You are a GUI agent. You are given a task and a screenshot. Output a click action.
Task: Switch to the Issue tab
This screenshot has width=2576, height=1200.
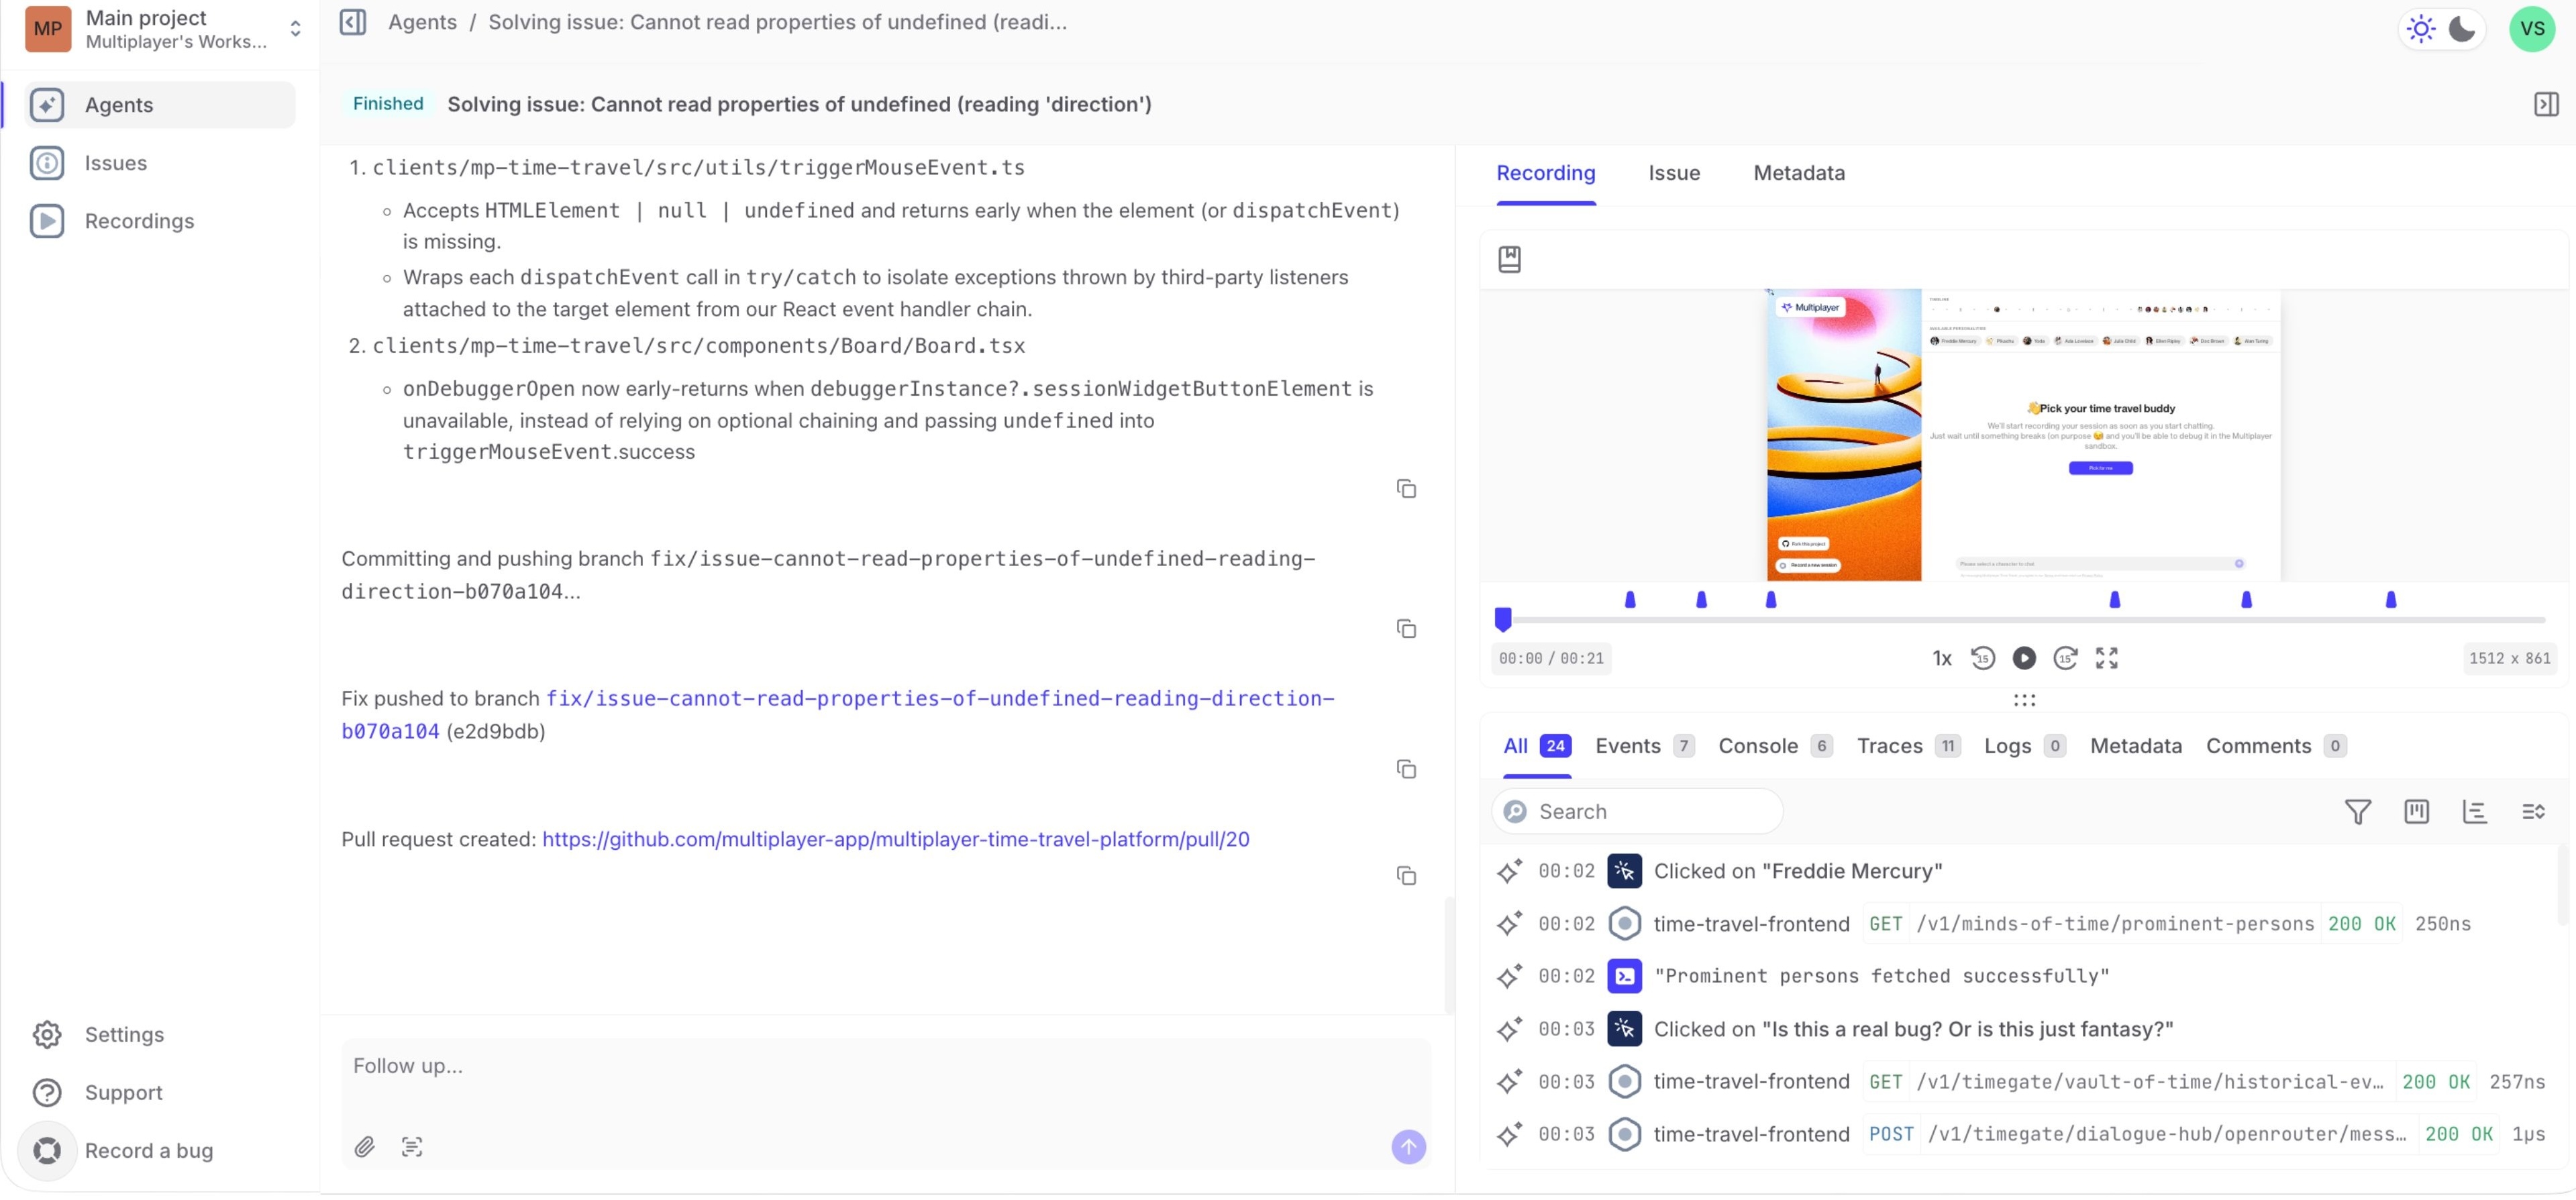point(1673,173)
